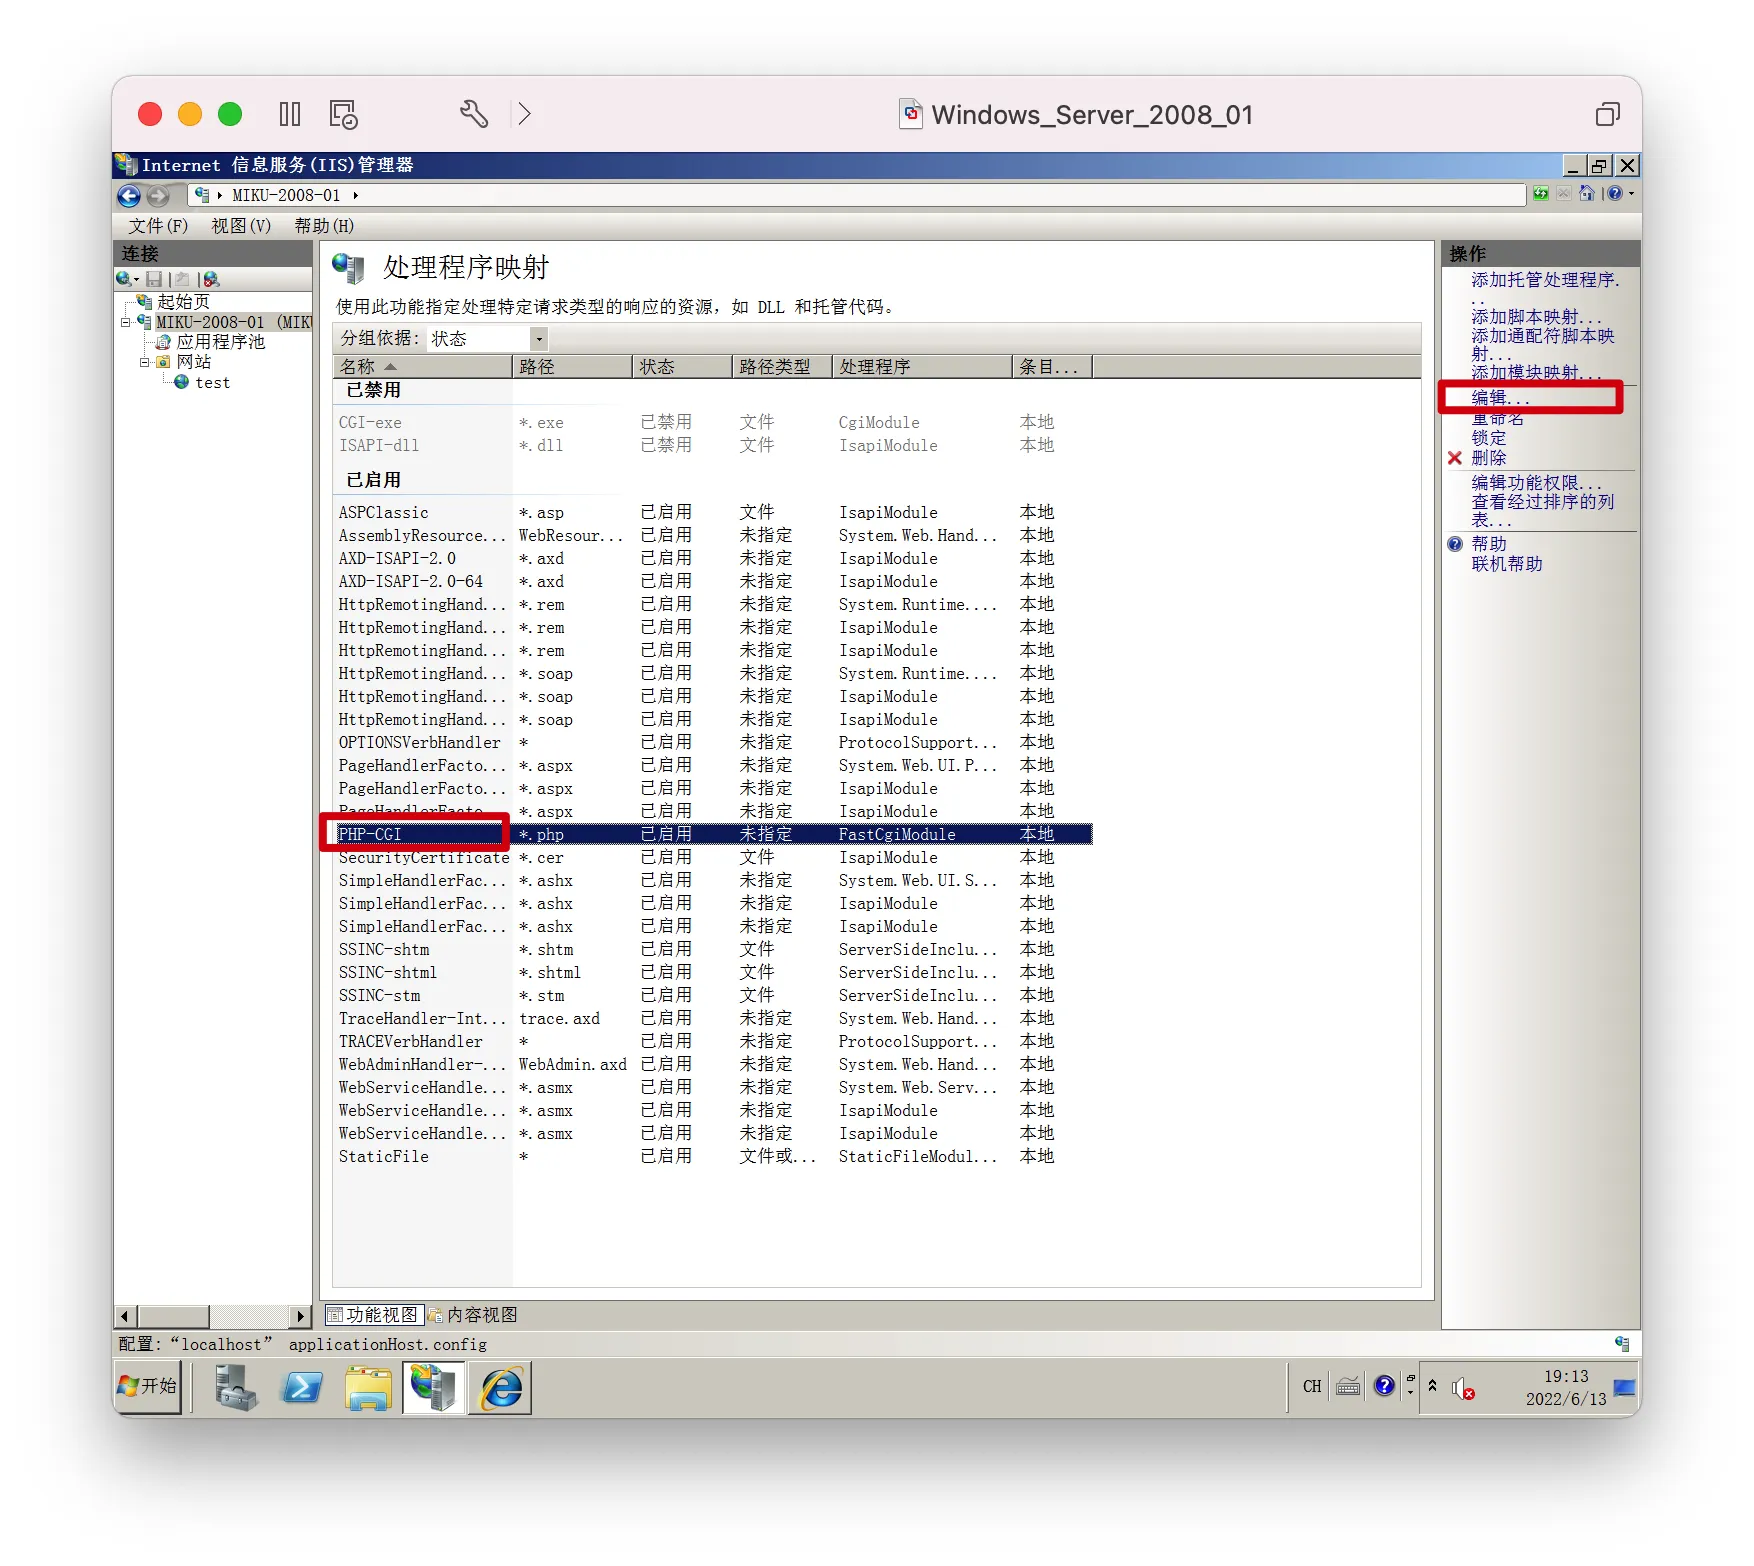Launch Windows PowerShell from the taskbar

click(302, 1387)
